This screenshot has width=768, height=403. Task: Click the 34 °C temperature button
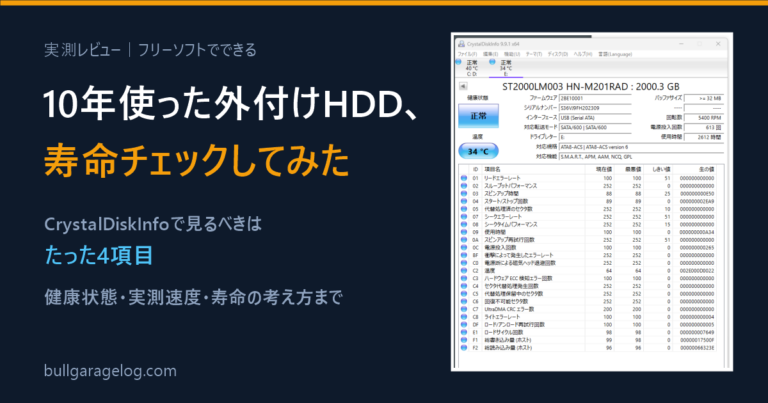click(479, 151)
